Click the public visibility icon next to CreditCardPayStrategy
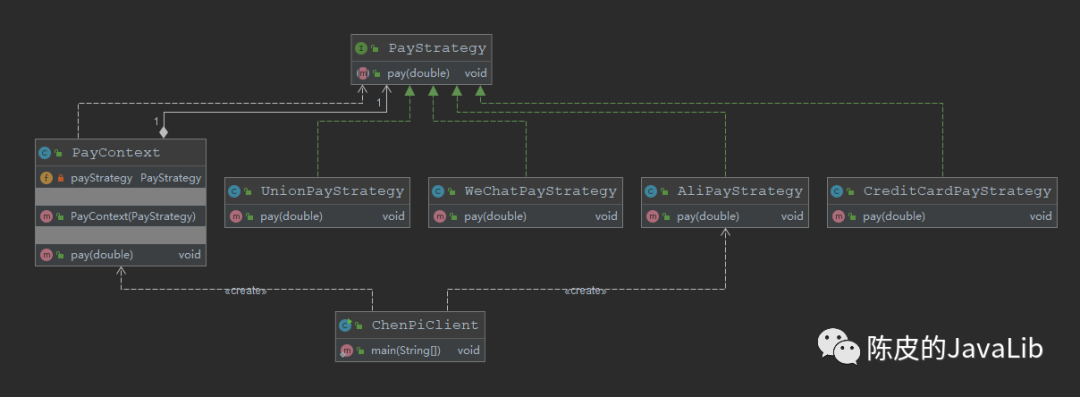The height and width of the screenshot is (397, 1080). point(851,192)
